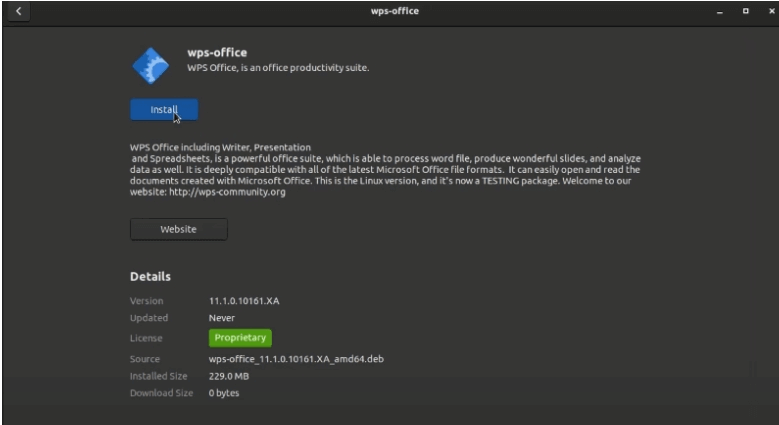This screenshot has height=425, width=779.
Task: Click the download size value 0 bytes
Action: coord(224,393)
